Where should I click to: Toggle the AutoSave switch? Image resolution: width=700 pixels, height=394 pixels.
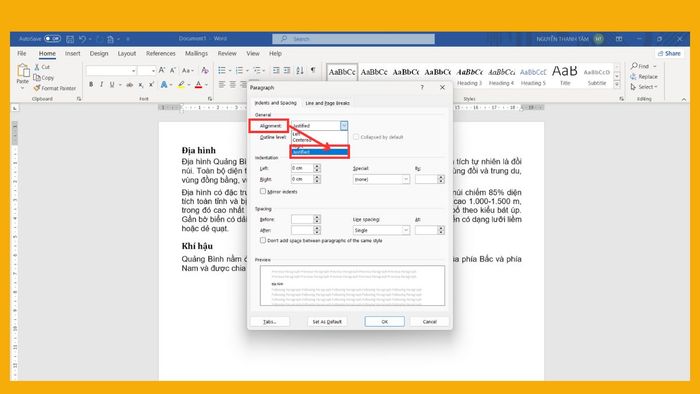pyautogui.click(x=53, y=39)
